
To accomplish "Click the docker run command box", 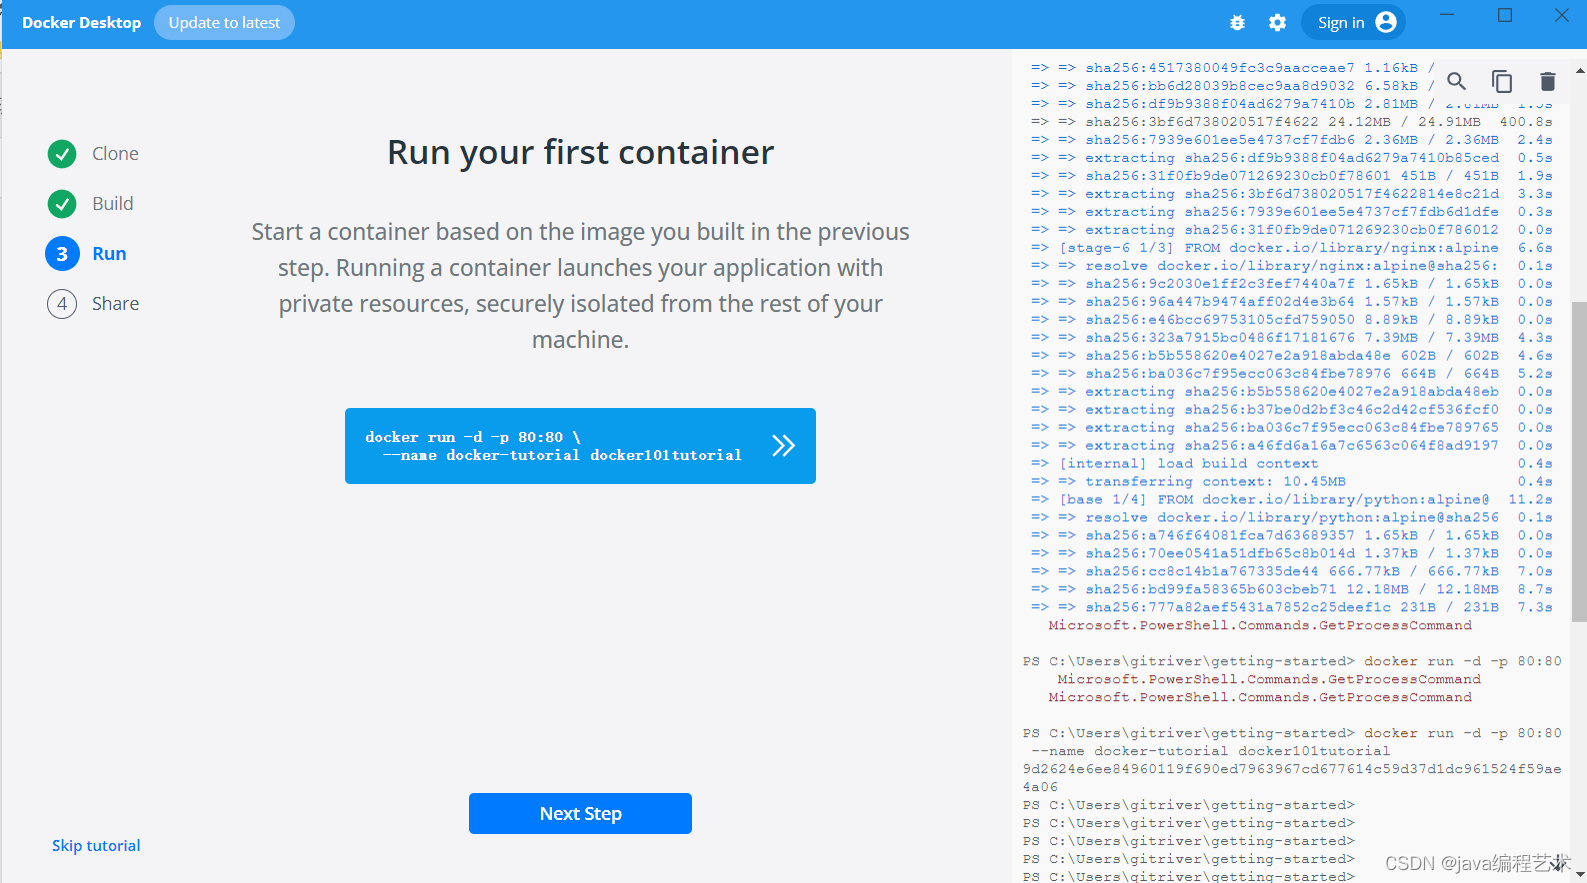I will click(580, 446).
